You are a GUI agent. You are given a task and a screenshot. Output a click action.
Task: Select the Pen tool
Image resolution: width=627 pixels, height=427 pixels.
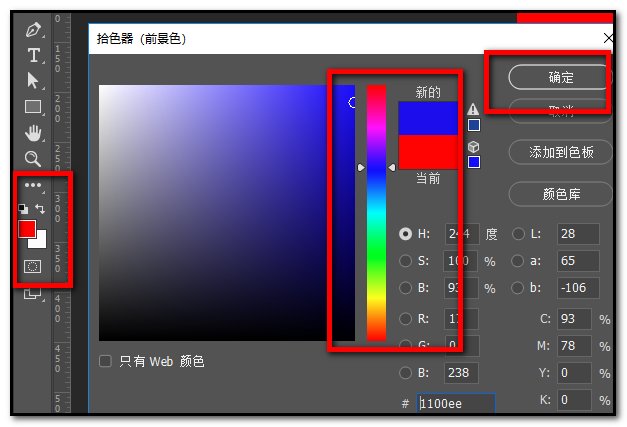tap(33, 30)
